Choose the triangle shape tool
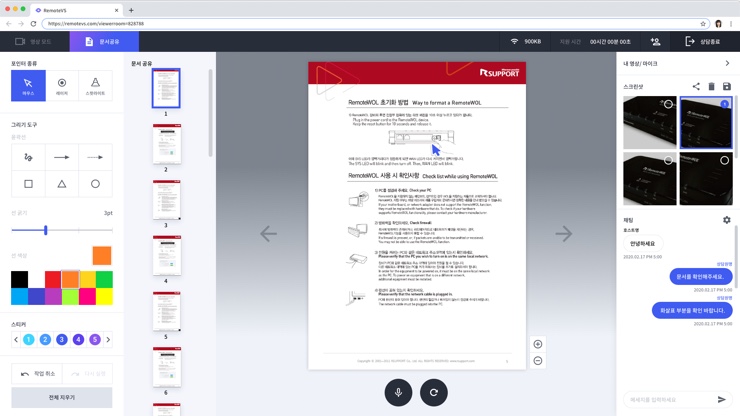The height and width of the screenshot is (416, 740). pyautogui.click(x=62, y=184)
